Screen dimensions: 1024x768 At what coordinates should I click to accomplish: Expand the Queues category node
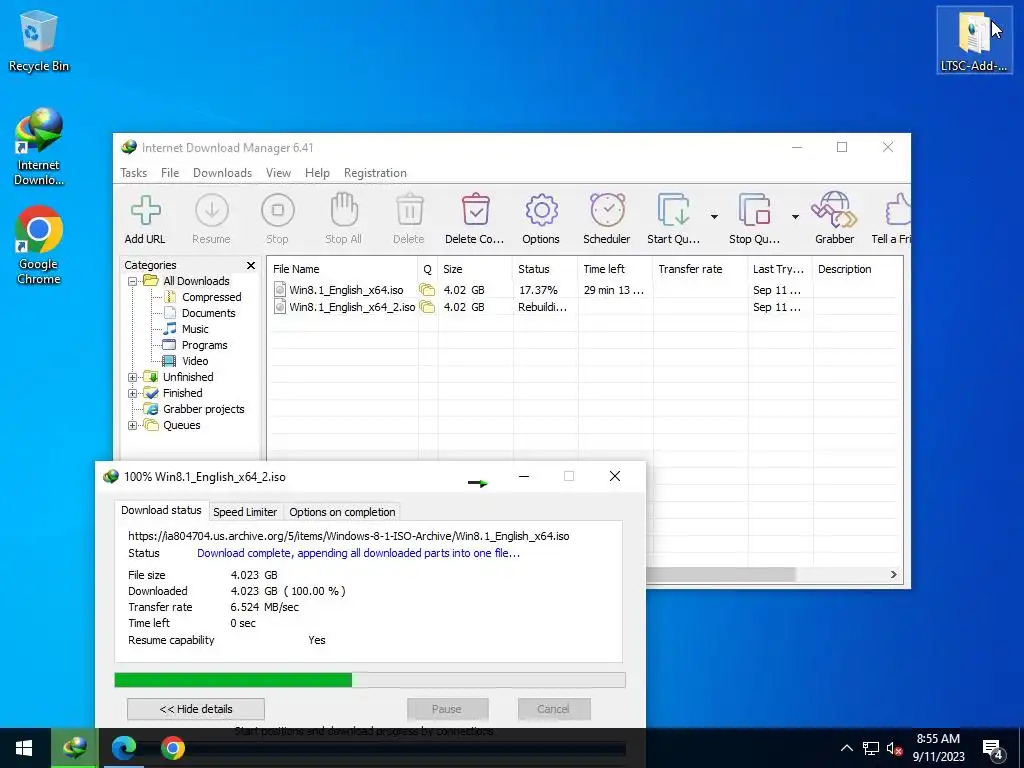(133, 425)
